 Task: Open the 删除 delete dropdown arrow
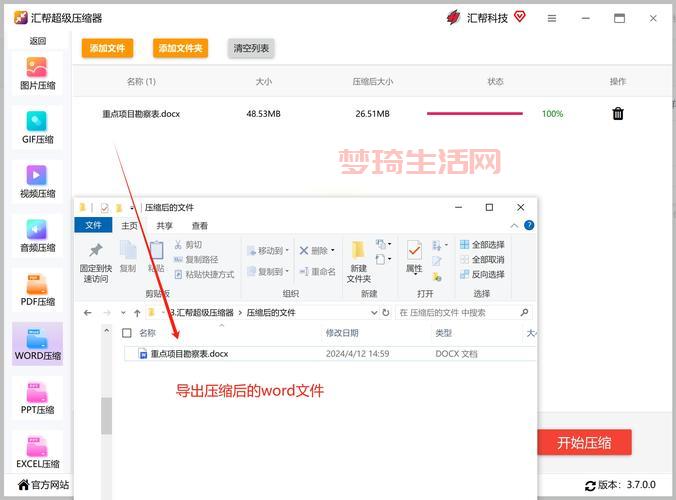point(333,250)
